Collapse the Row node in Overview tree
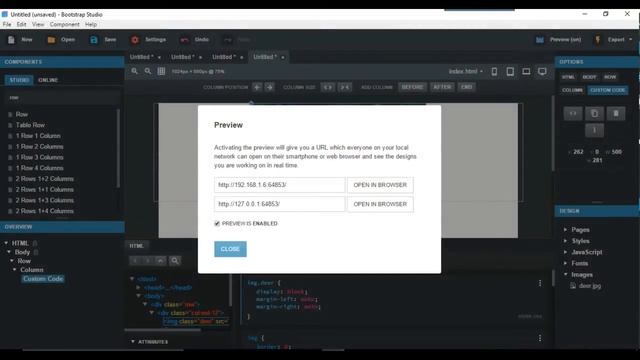 pyautogui.click(x=12, y=261)
